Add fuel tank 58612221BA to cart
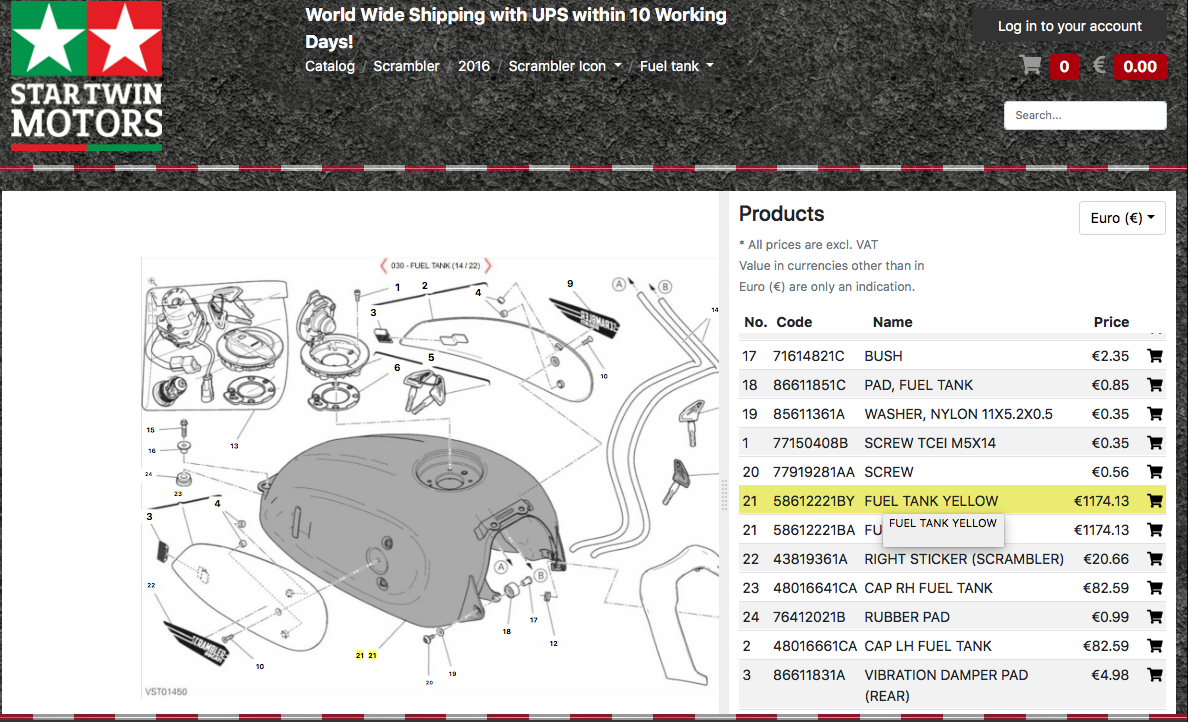 (x=1155, y=530)
